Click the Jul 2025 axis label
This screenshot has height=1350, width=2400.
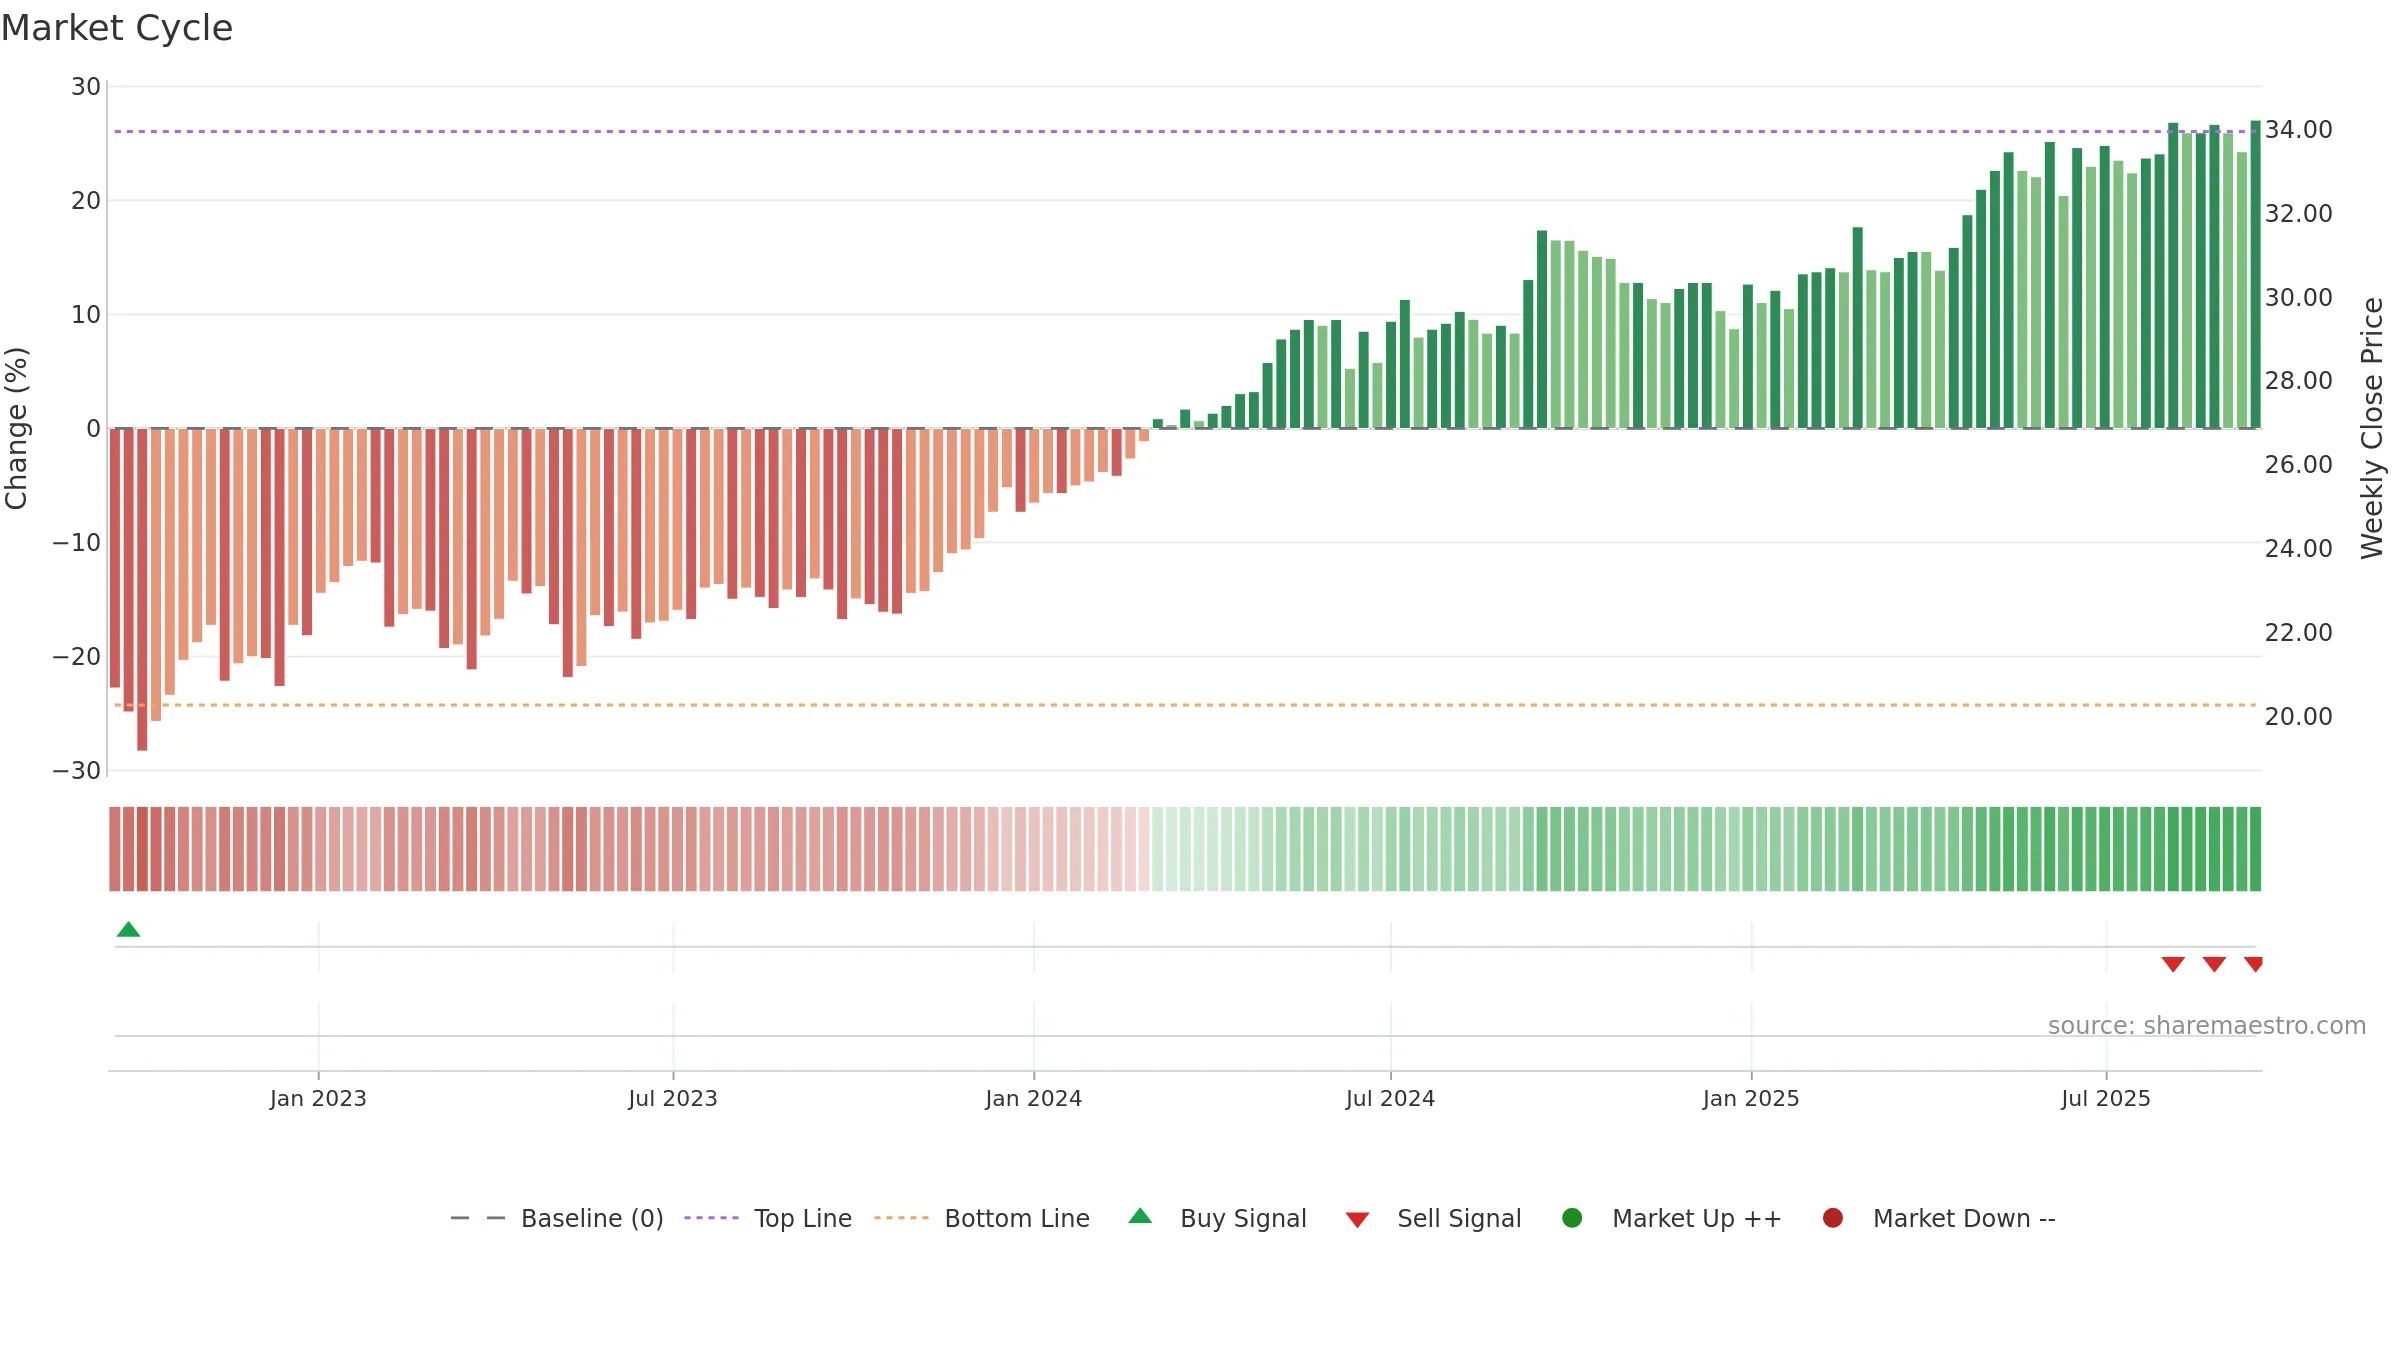pos(2106,1098)
